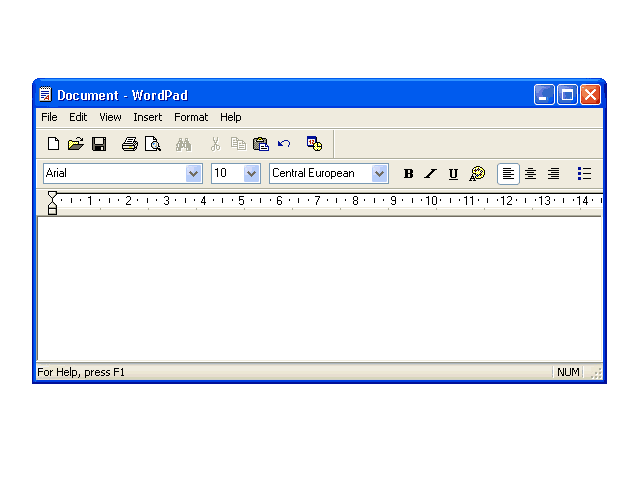Minimize the WordPad window
Viewport: 640px width, 488px height.
coord(544,95)
